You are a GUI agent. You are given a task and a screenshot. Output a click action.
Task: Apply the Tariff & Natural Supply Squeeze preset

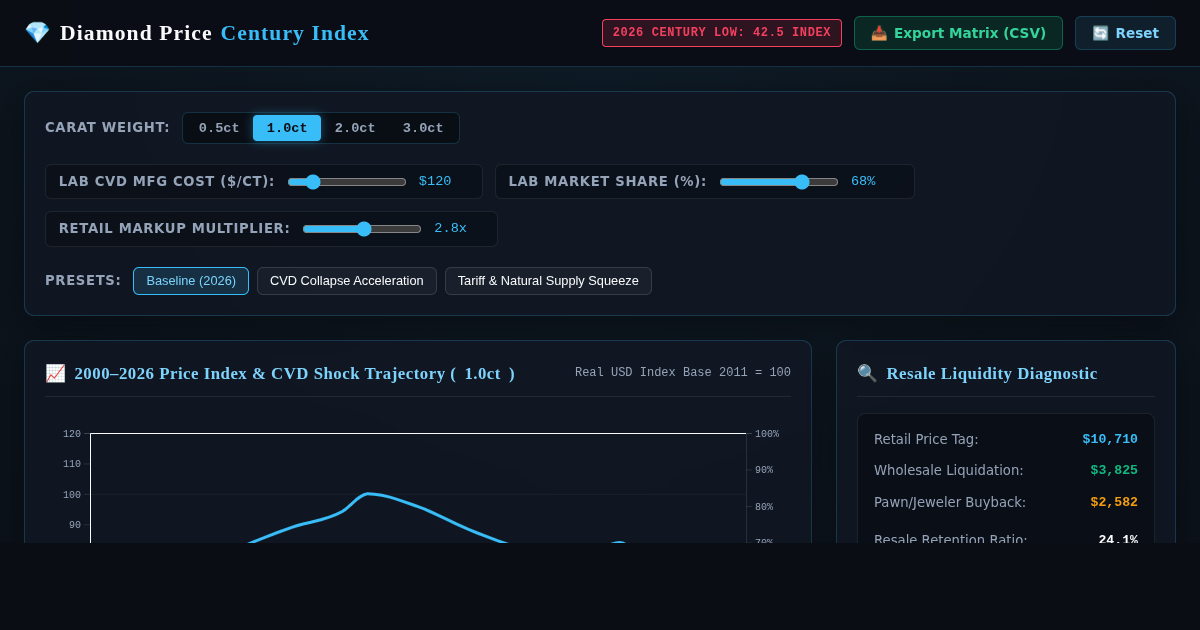(x=548, y=281)
